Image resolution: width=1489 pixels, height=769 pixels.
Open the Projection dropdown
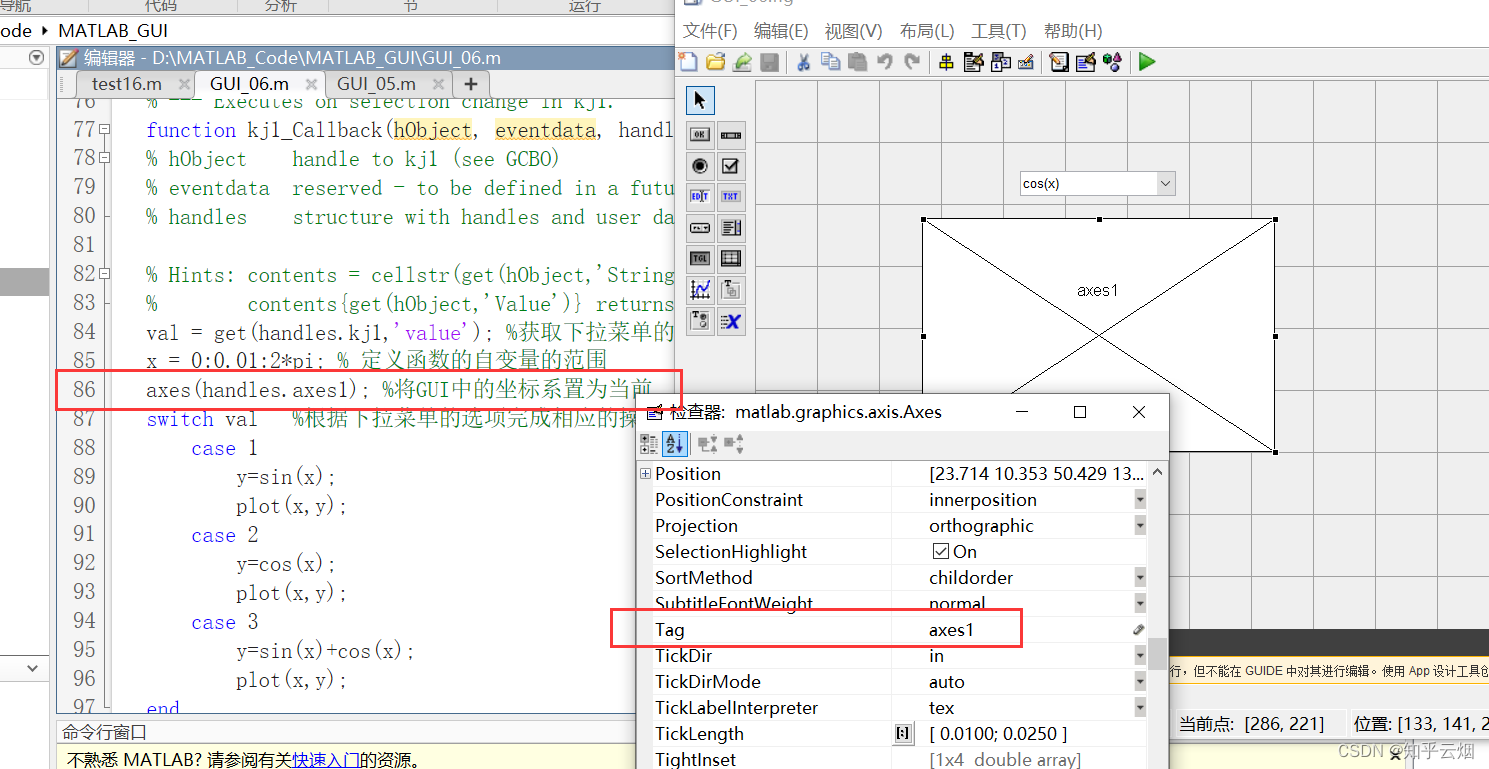click(1140, 525)
